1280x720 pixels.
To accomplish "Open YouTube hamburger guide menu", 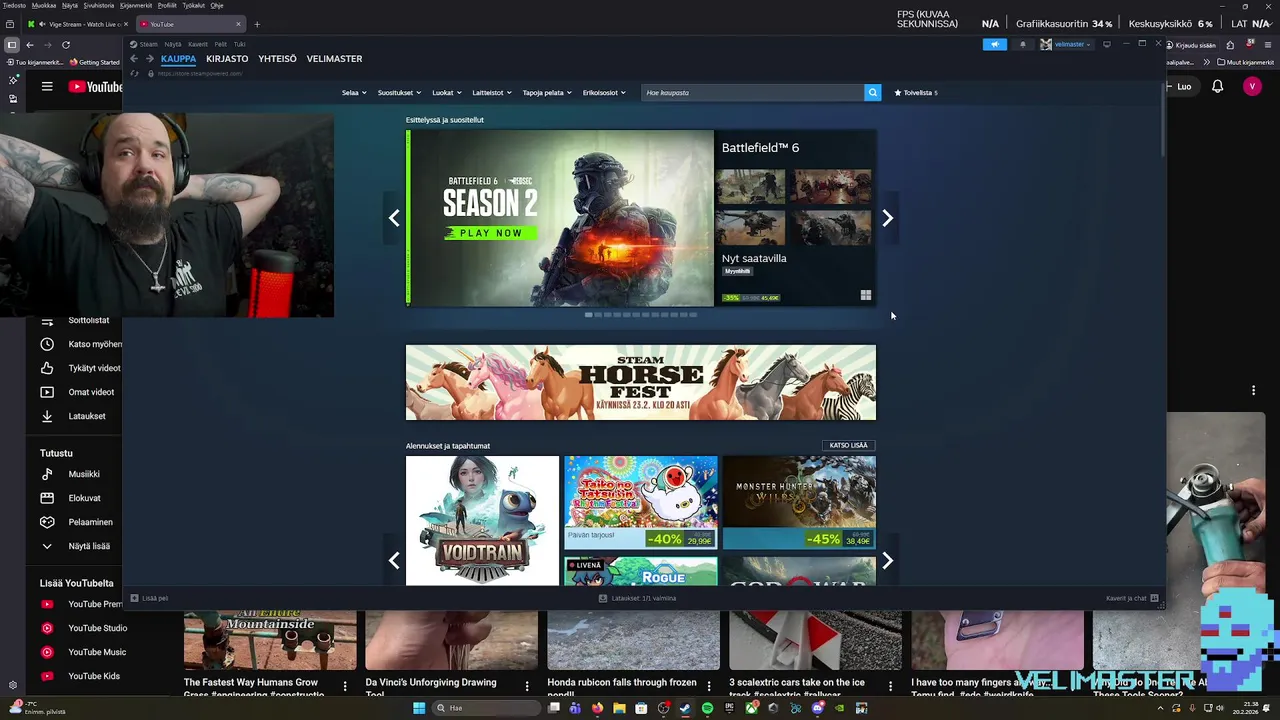I will [47, 87].
